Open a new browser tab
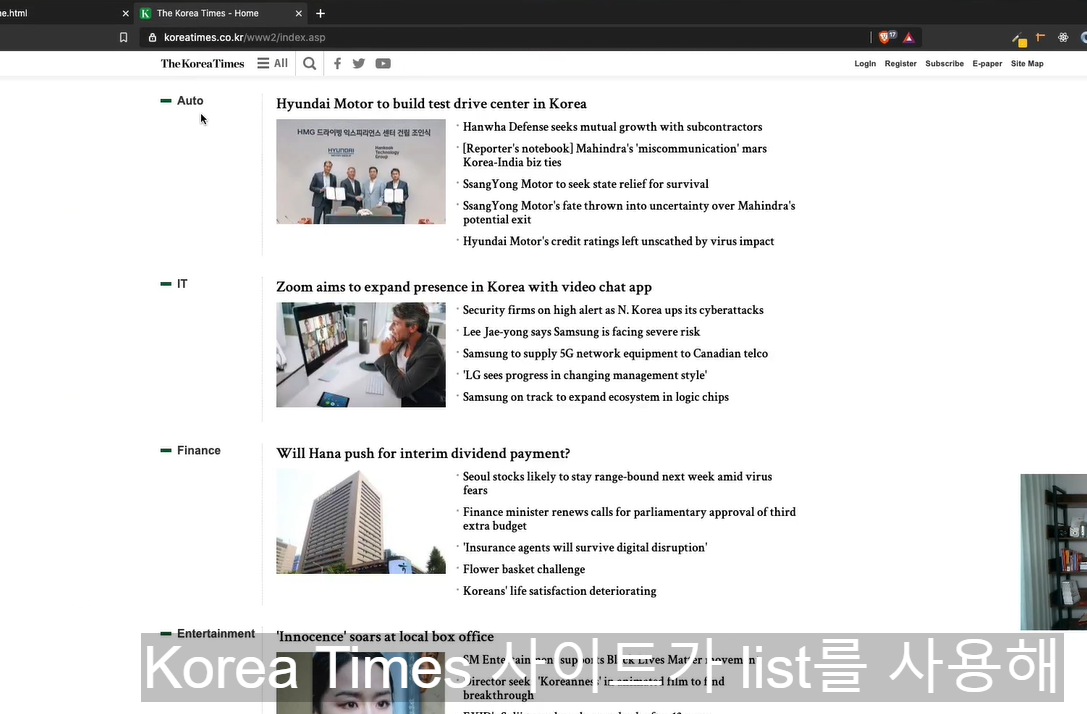The image size is (1087, 714). coord(320,13)
